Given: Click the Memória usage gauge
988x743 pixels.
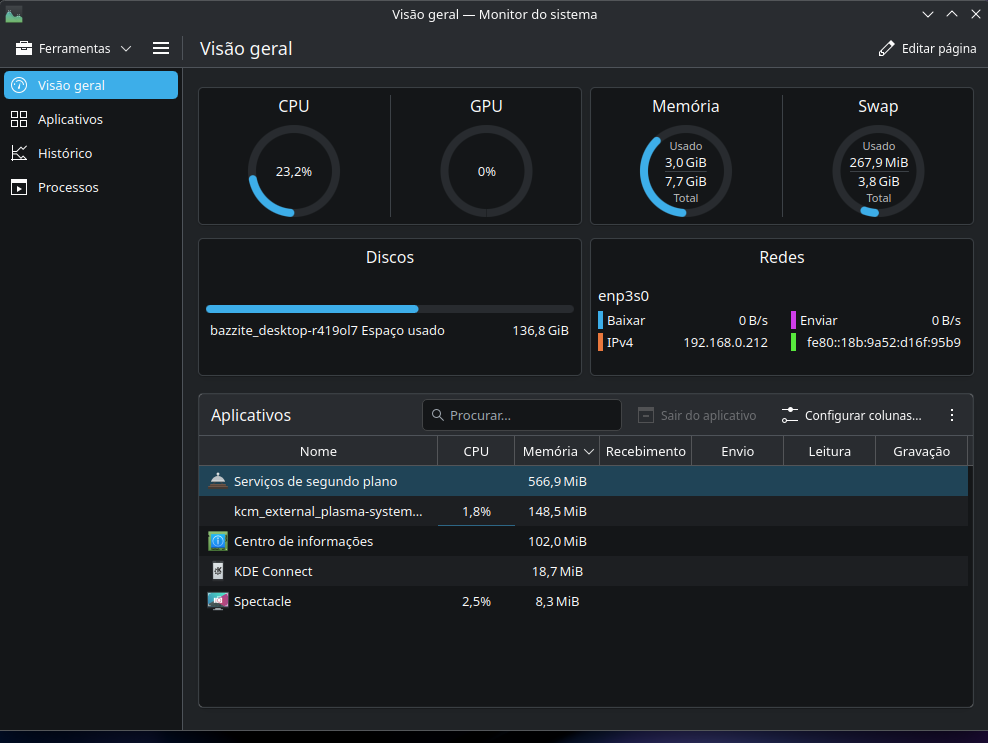Looking at the screenshot, I should pos(686,171).
